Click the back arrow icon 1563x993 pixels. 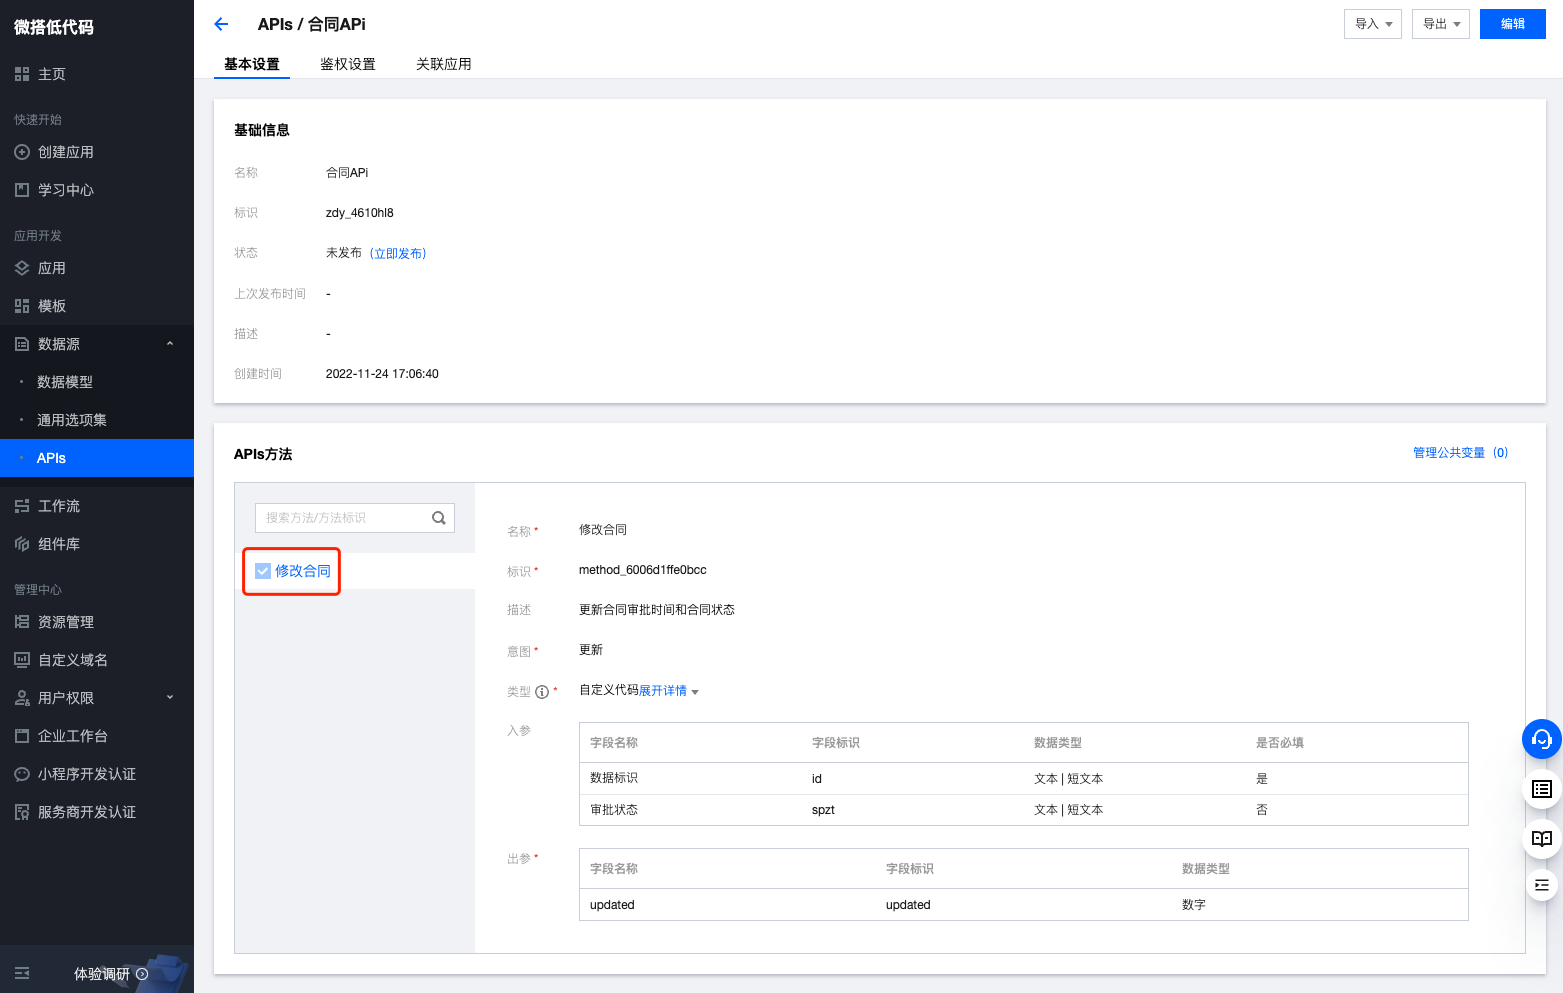[x=221, y=24]
